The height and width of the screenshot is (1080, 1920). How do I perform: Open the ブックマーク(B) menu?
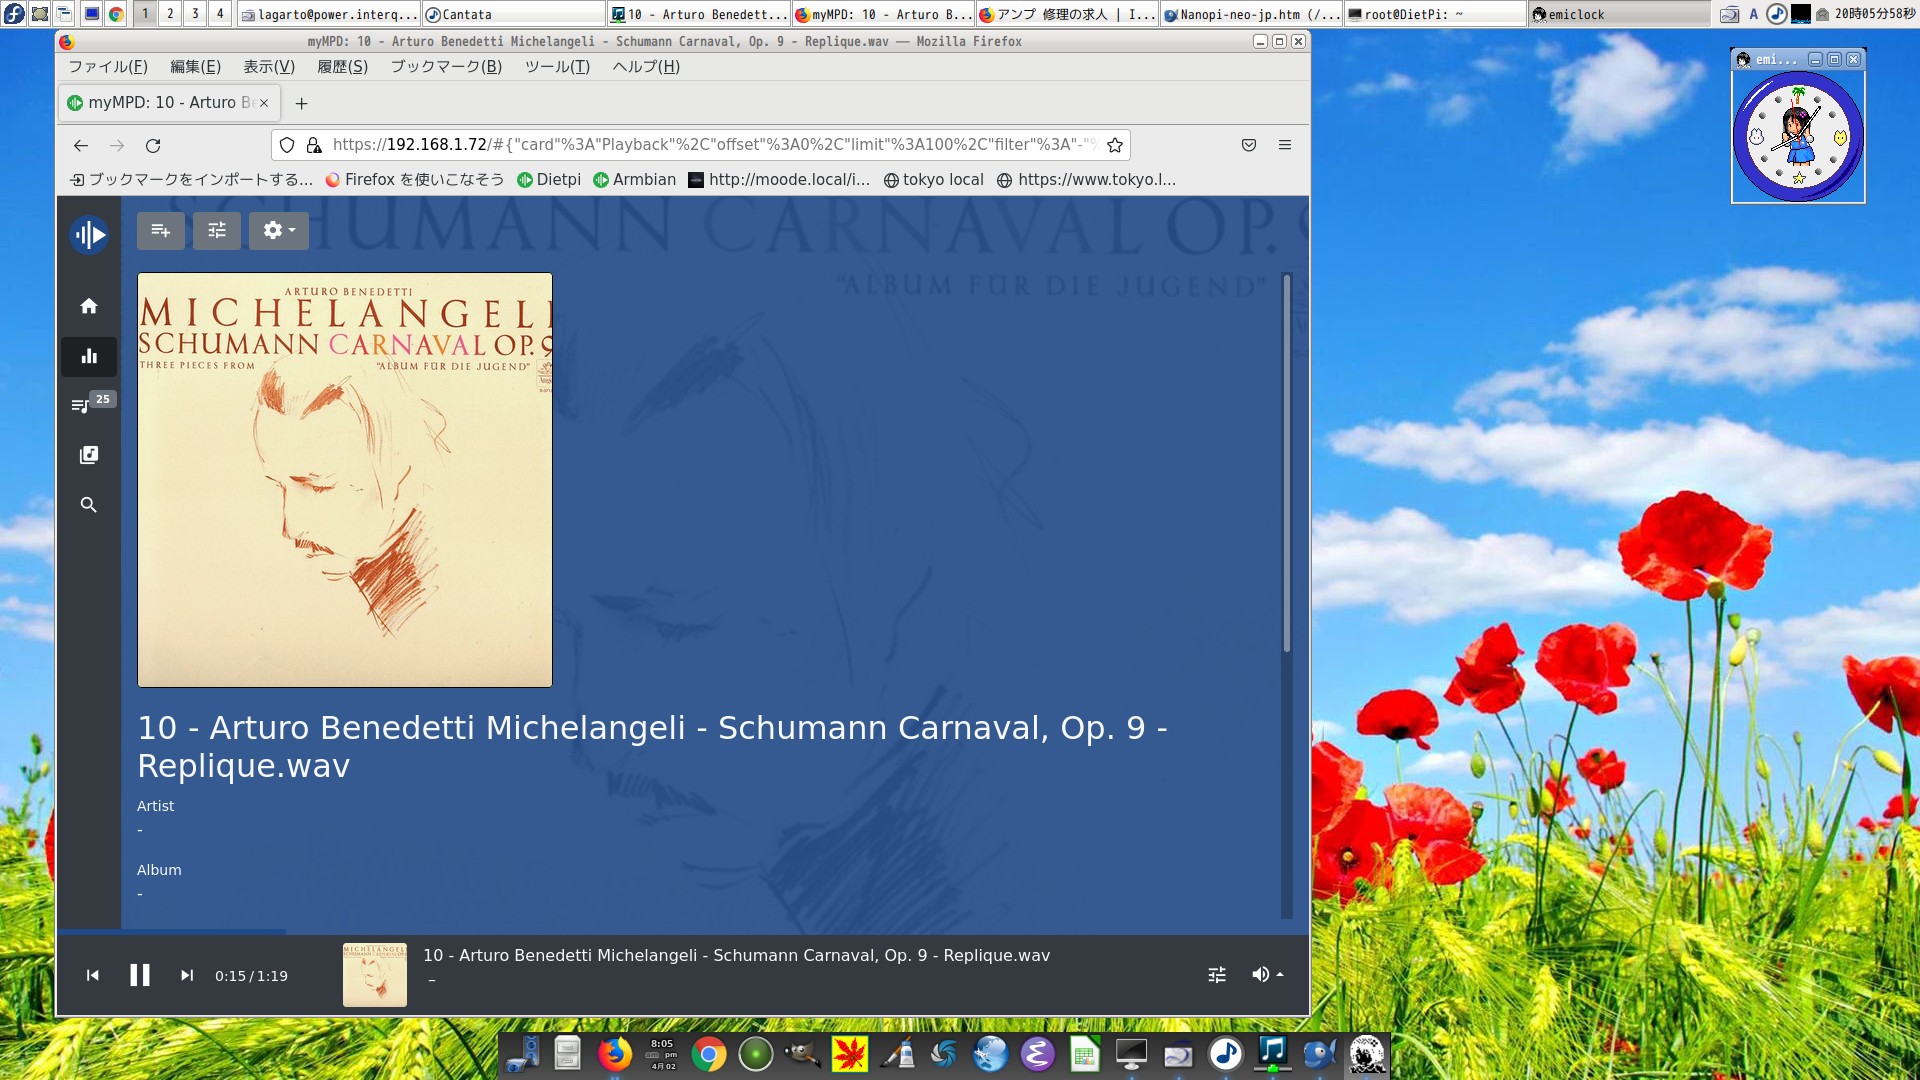coord(446,67)
